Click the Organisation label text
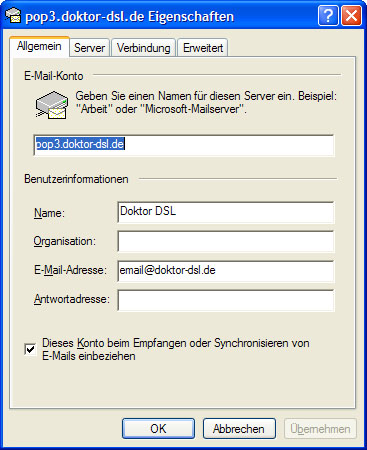Viewport: 367px width, 450px height. tap(65, 241)
